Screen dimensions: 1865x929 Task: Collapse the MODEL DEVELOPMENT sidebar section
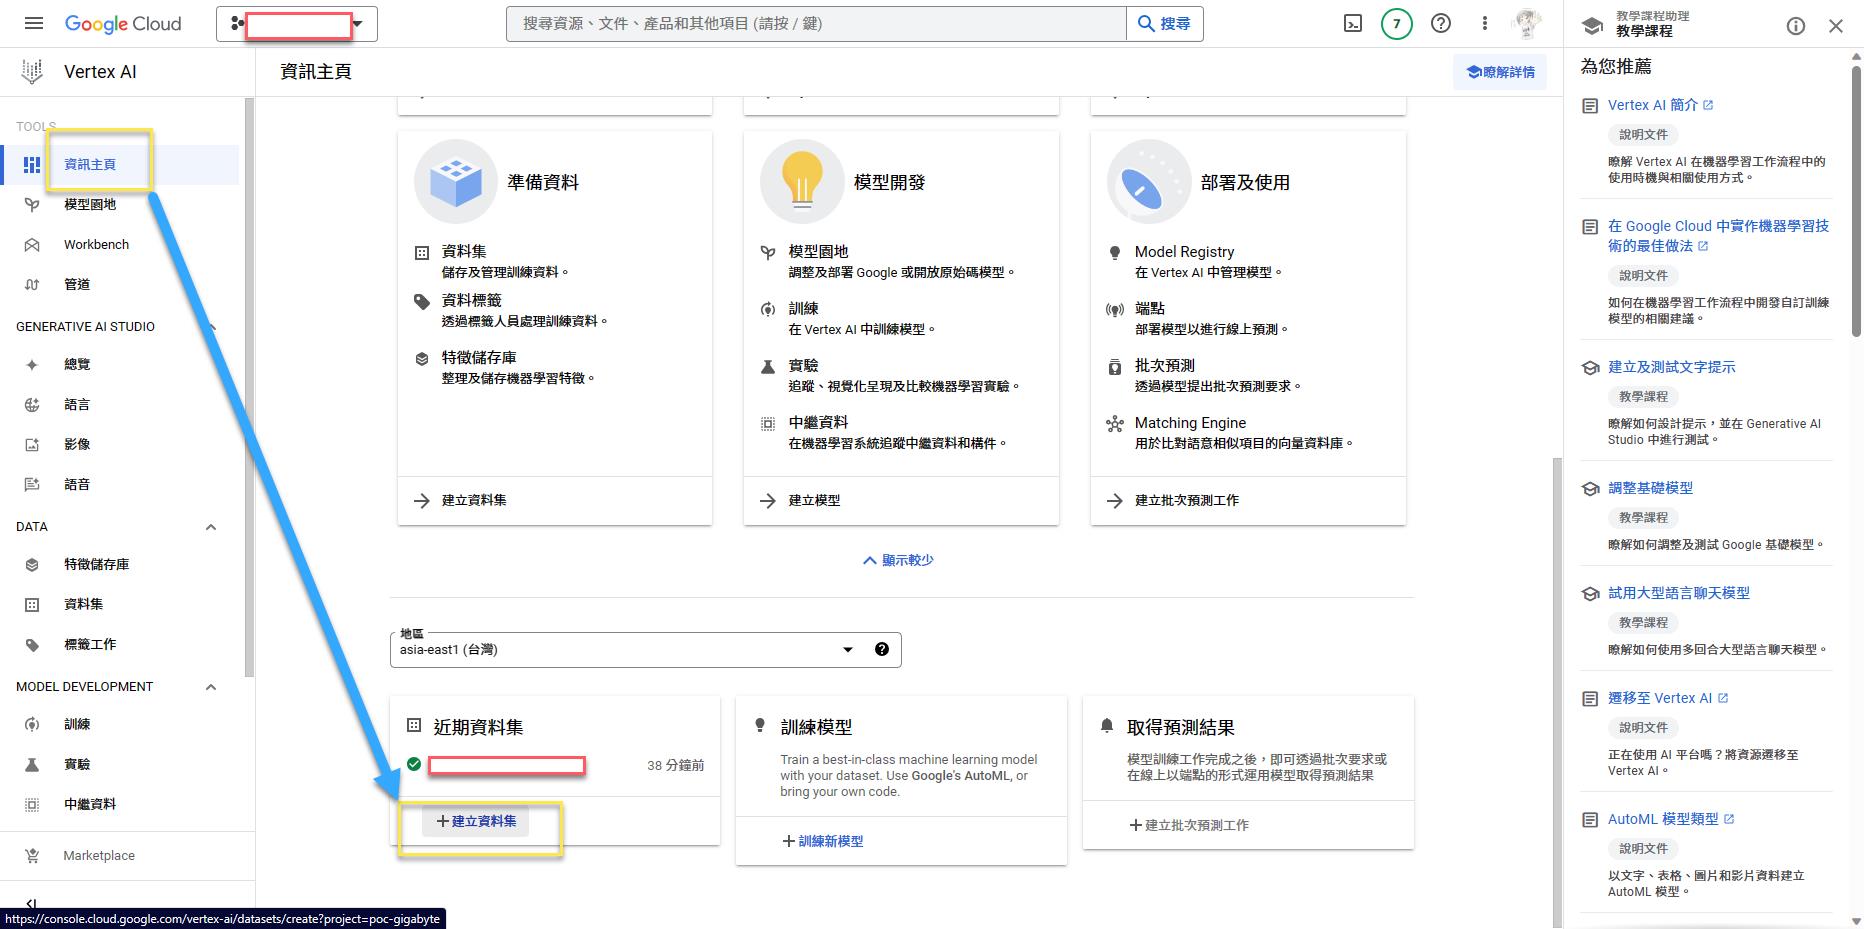(x=211, y=687)
